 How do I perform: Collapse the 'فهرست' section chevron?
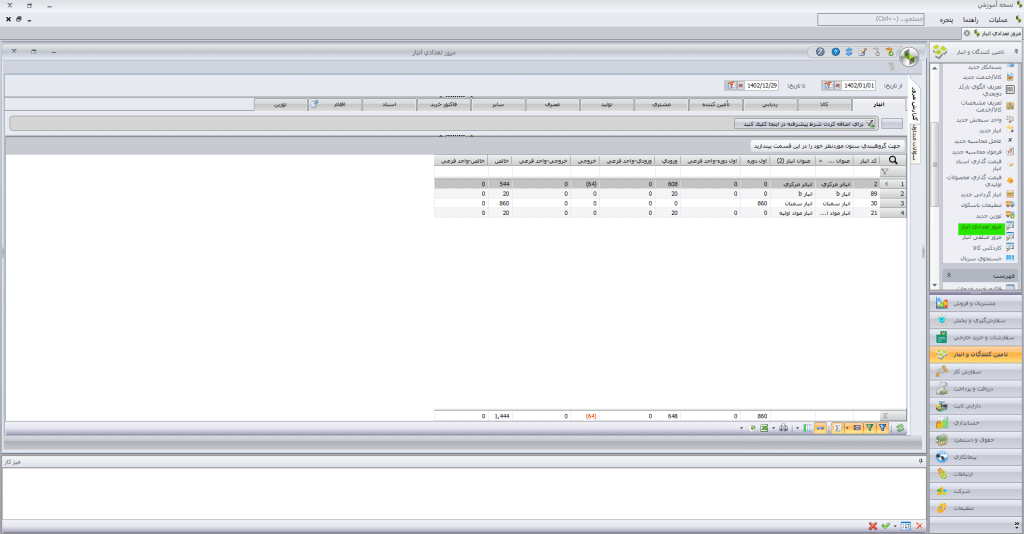pos(949,275)
